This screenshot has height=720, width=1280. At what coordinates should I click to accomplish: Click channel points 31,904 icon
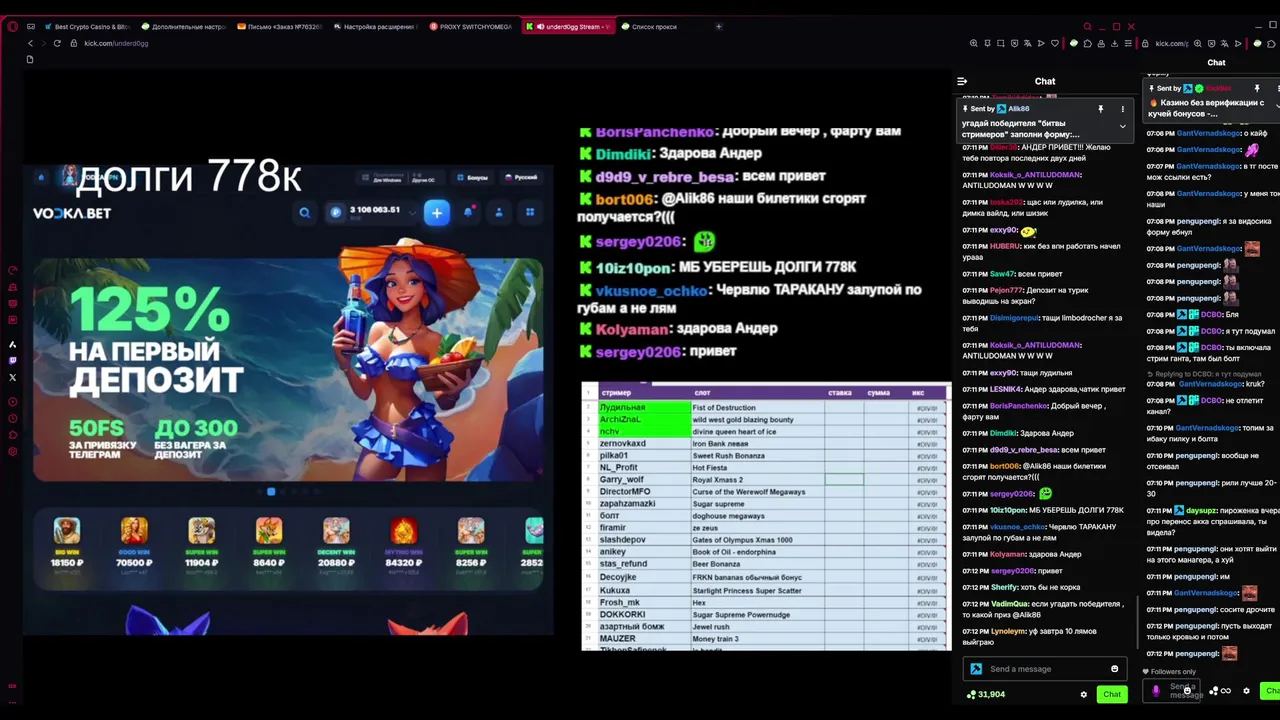[971, 694]
